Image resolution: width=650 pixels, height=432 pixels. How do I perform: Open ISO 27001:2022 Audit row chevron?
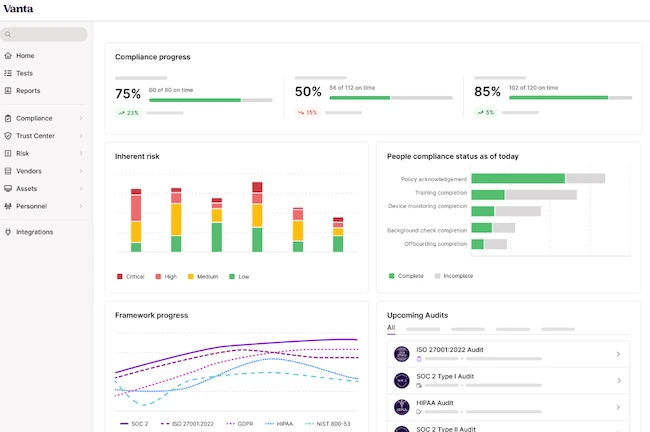[618, 354]
